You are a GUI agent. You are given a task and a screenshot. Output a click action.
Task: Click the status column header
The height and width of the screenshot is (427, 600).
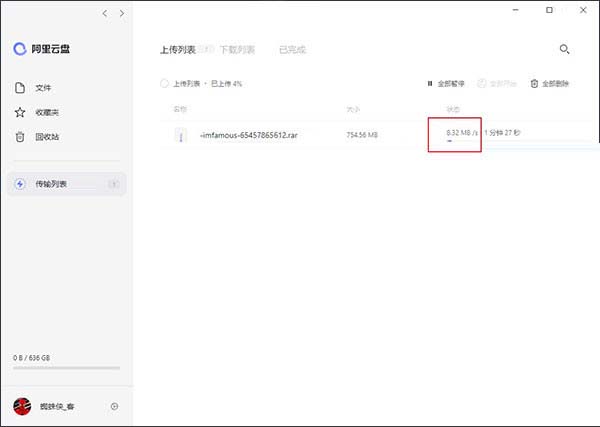tap(453, 109)
